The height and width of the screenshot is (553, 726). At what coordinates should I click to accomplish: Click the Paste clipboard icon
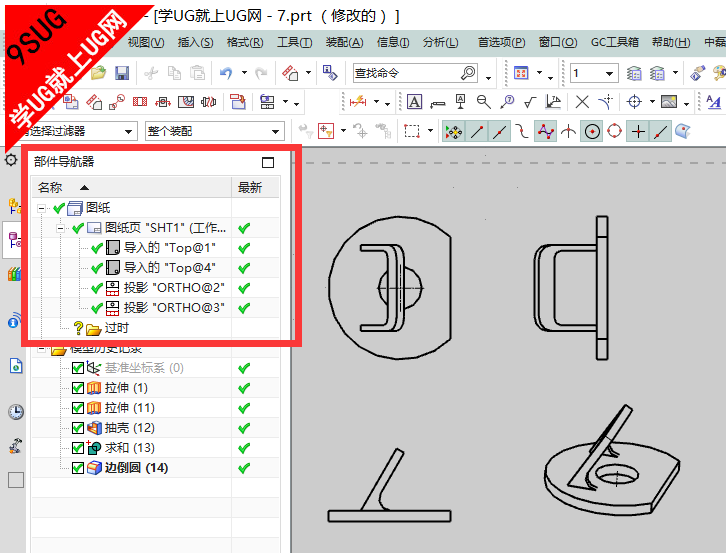coord(198,73)
